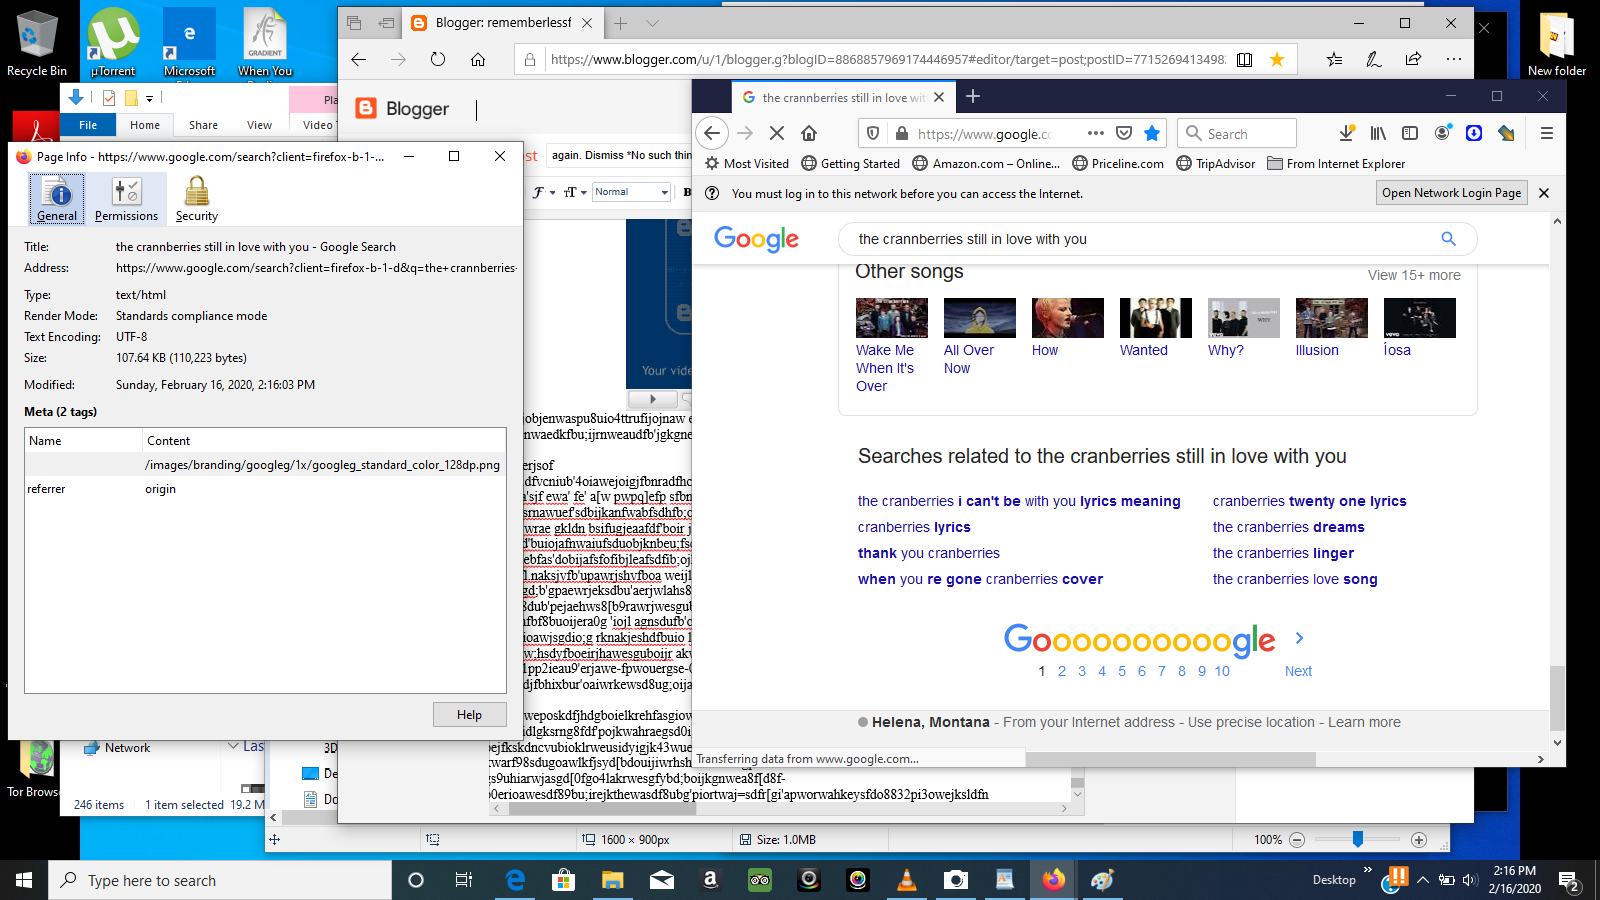Open Firefox Library icon
Image resolution: width=1600 pixels, height=900 pixels.
(x=1378, y=133)
